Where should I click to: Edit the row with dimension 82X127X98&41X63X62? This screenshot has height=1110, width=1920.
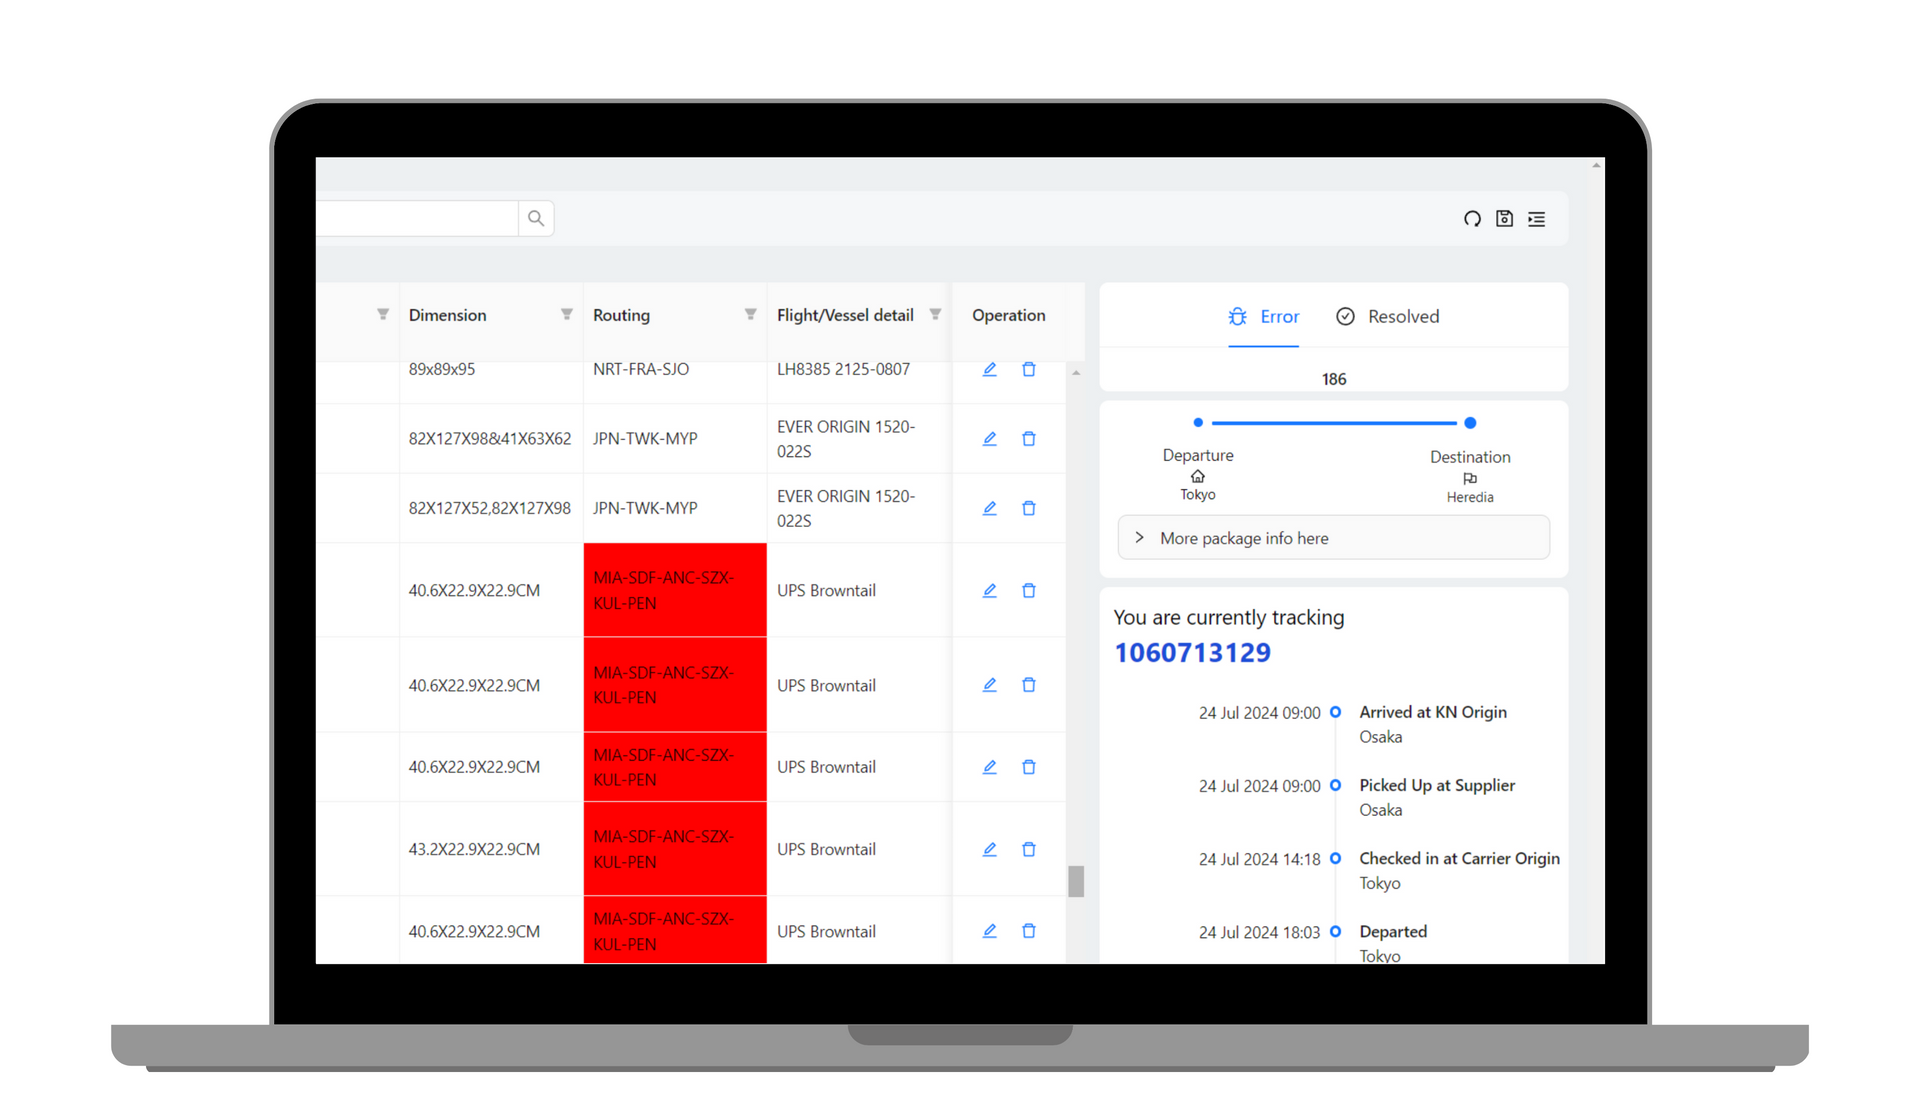pyautogui.click(x=989, y=439)
